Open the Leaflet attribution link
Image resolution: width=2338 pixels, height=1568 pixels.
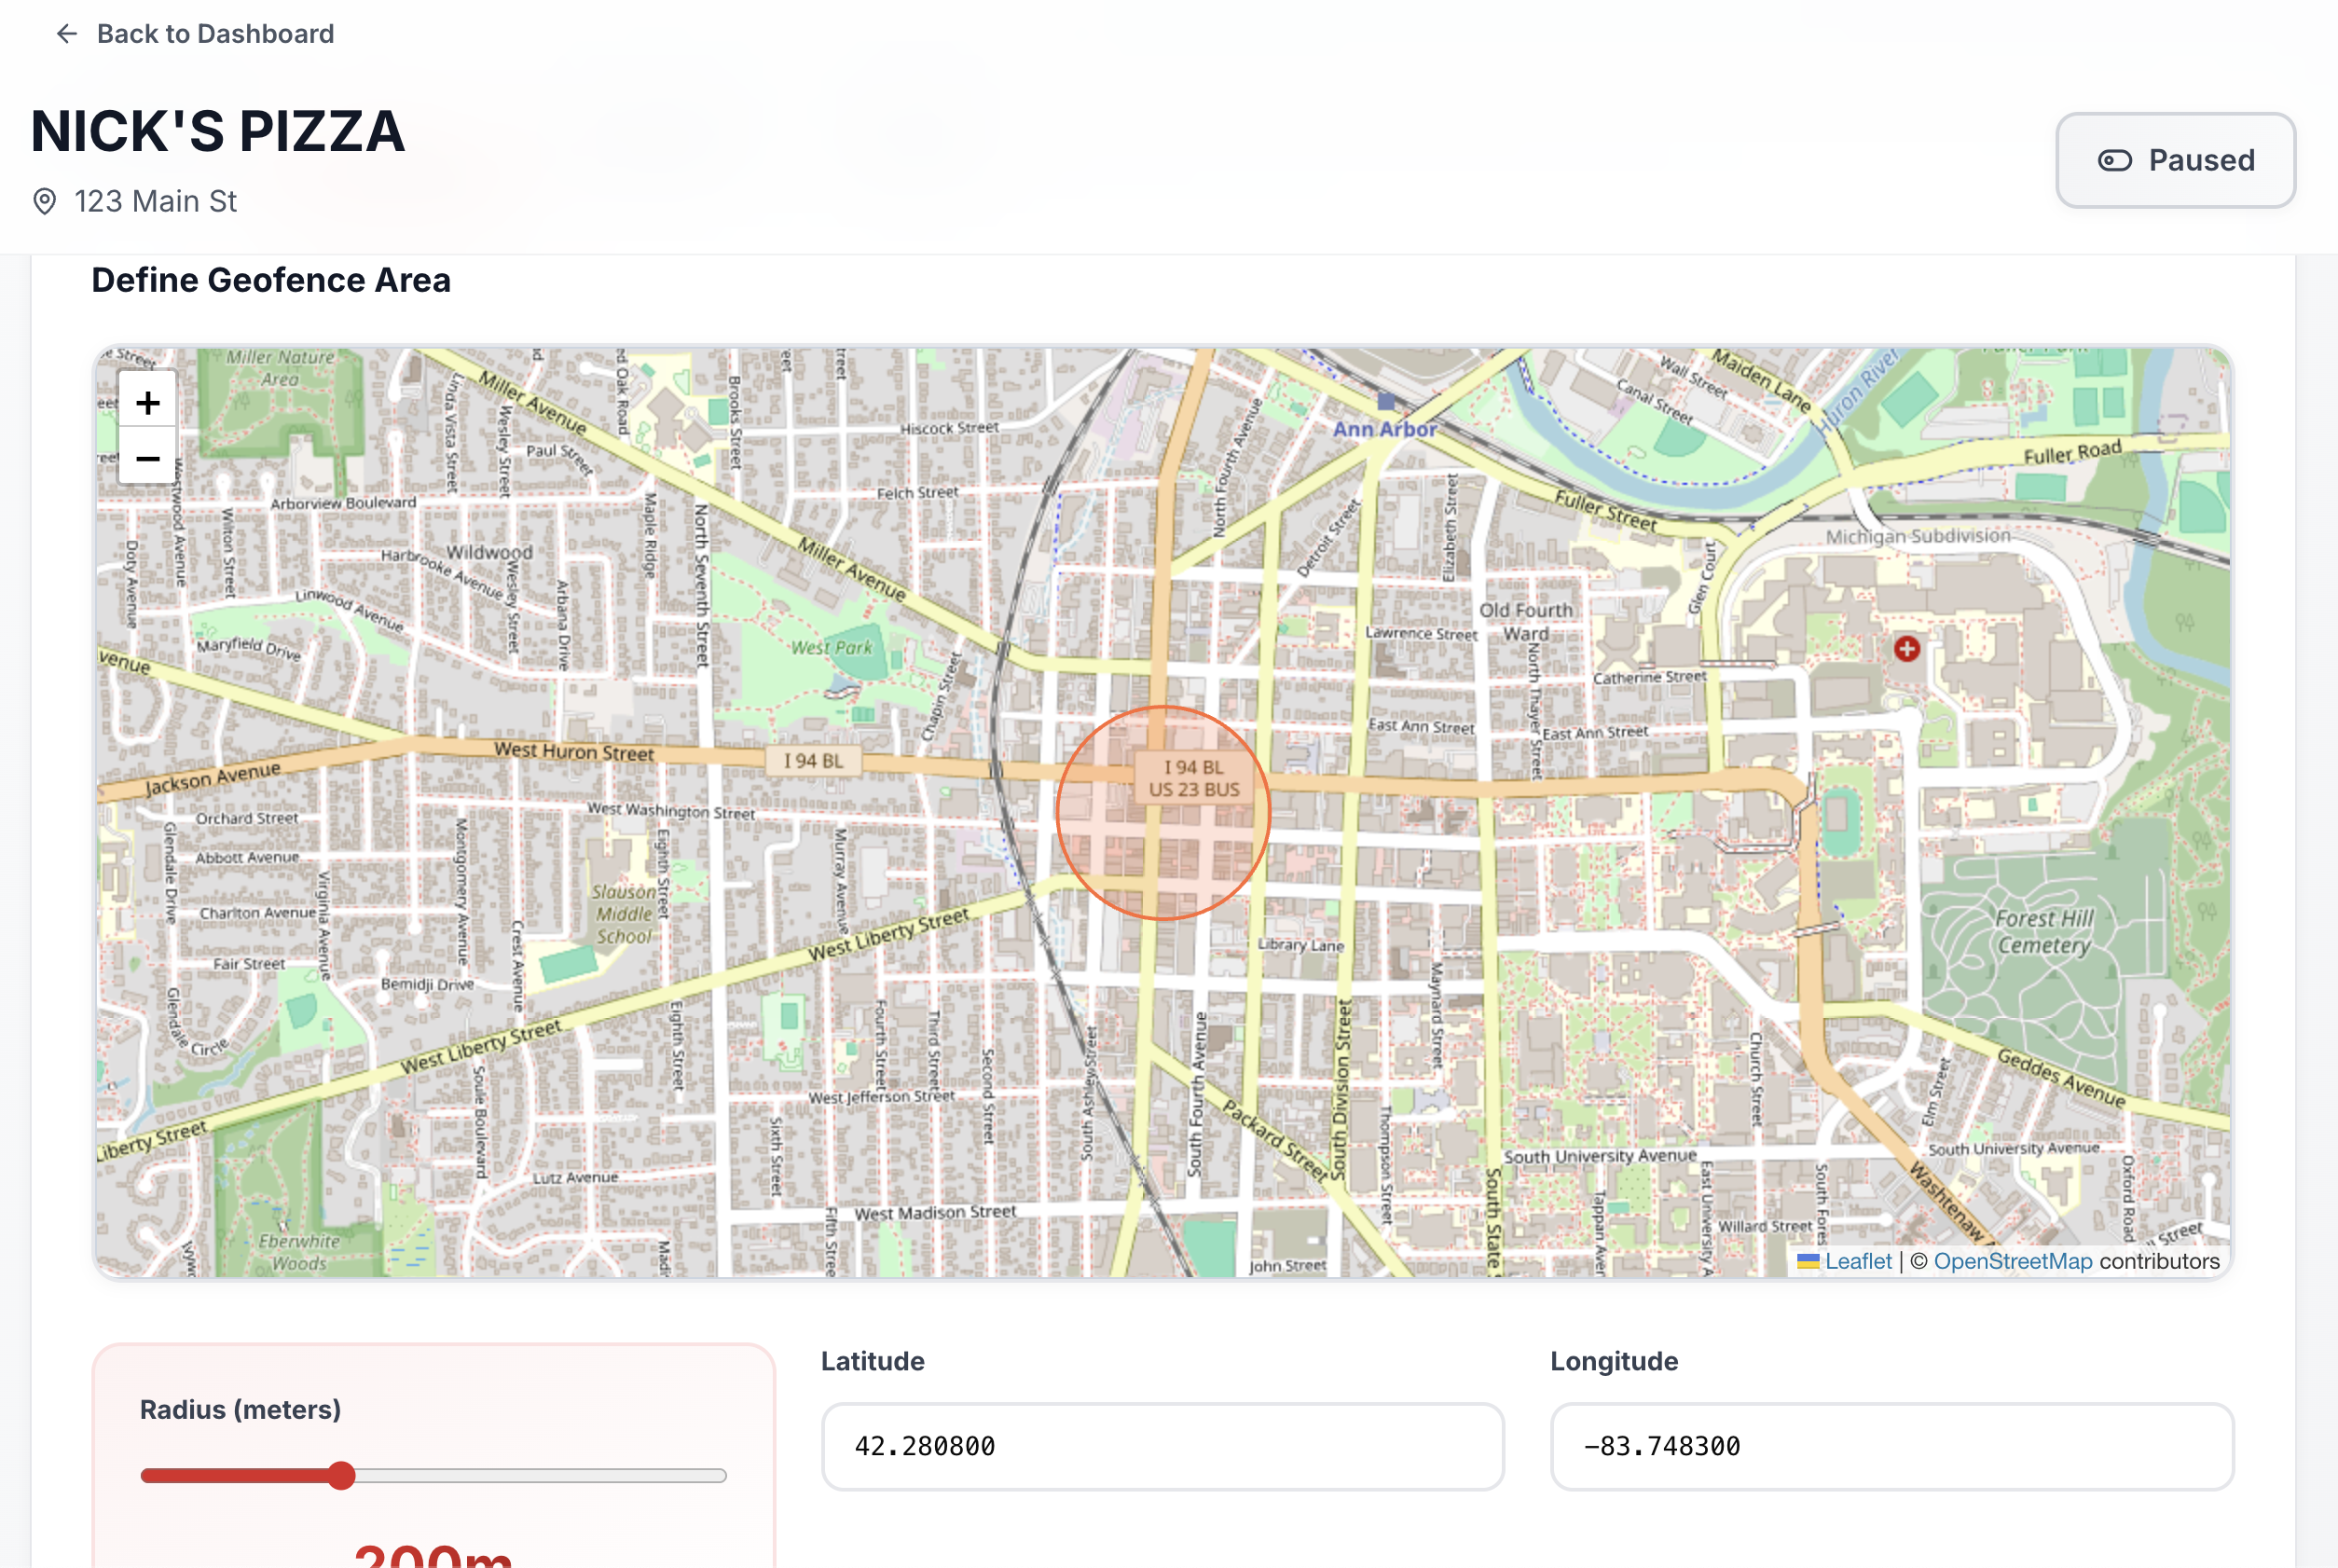pos(1858,1262)
